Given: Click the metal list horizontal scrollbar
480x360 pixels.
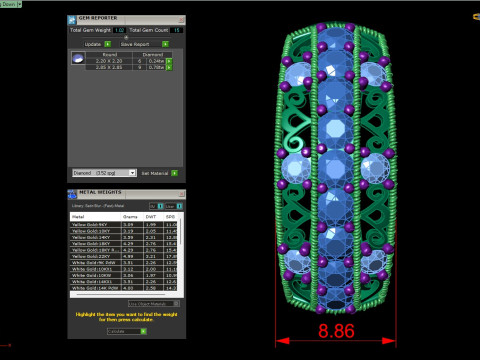Looking at the screenshot, I should [x=121, y=295].
